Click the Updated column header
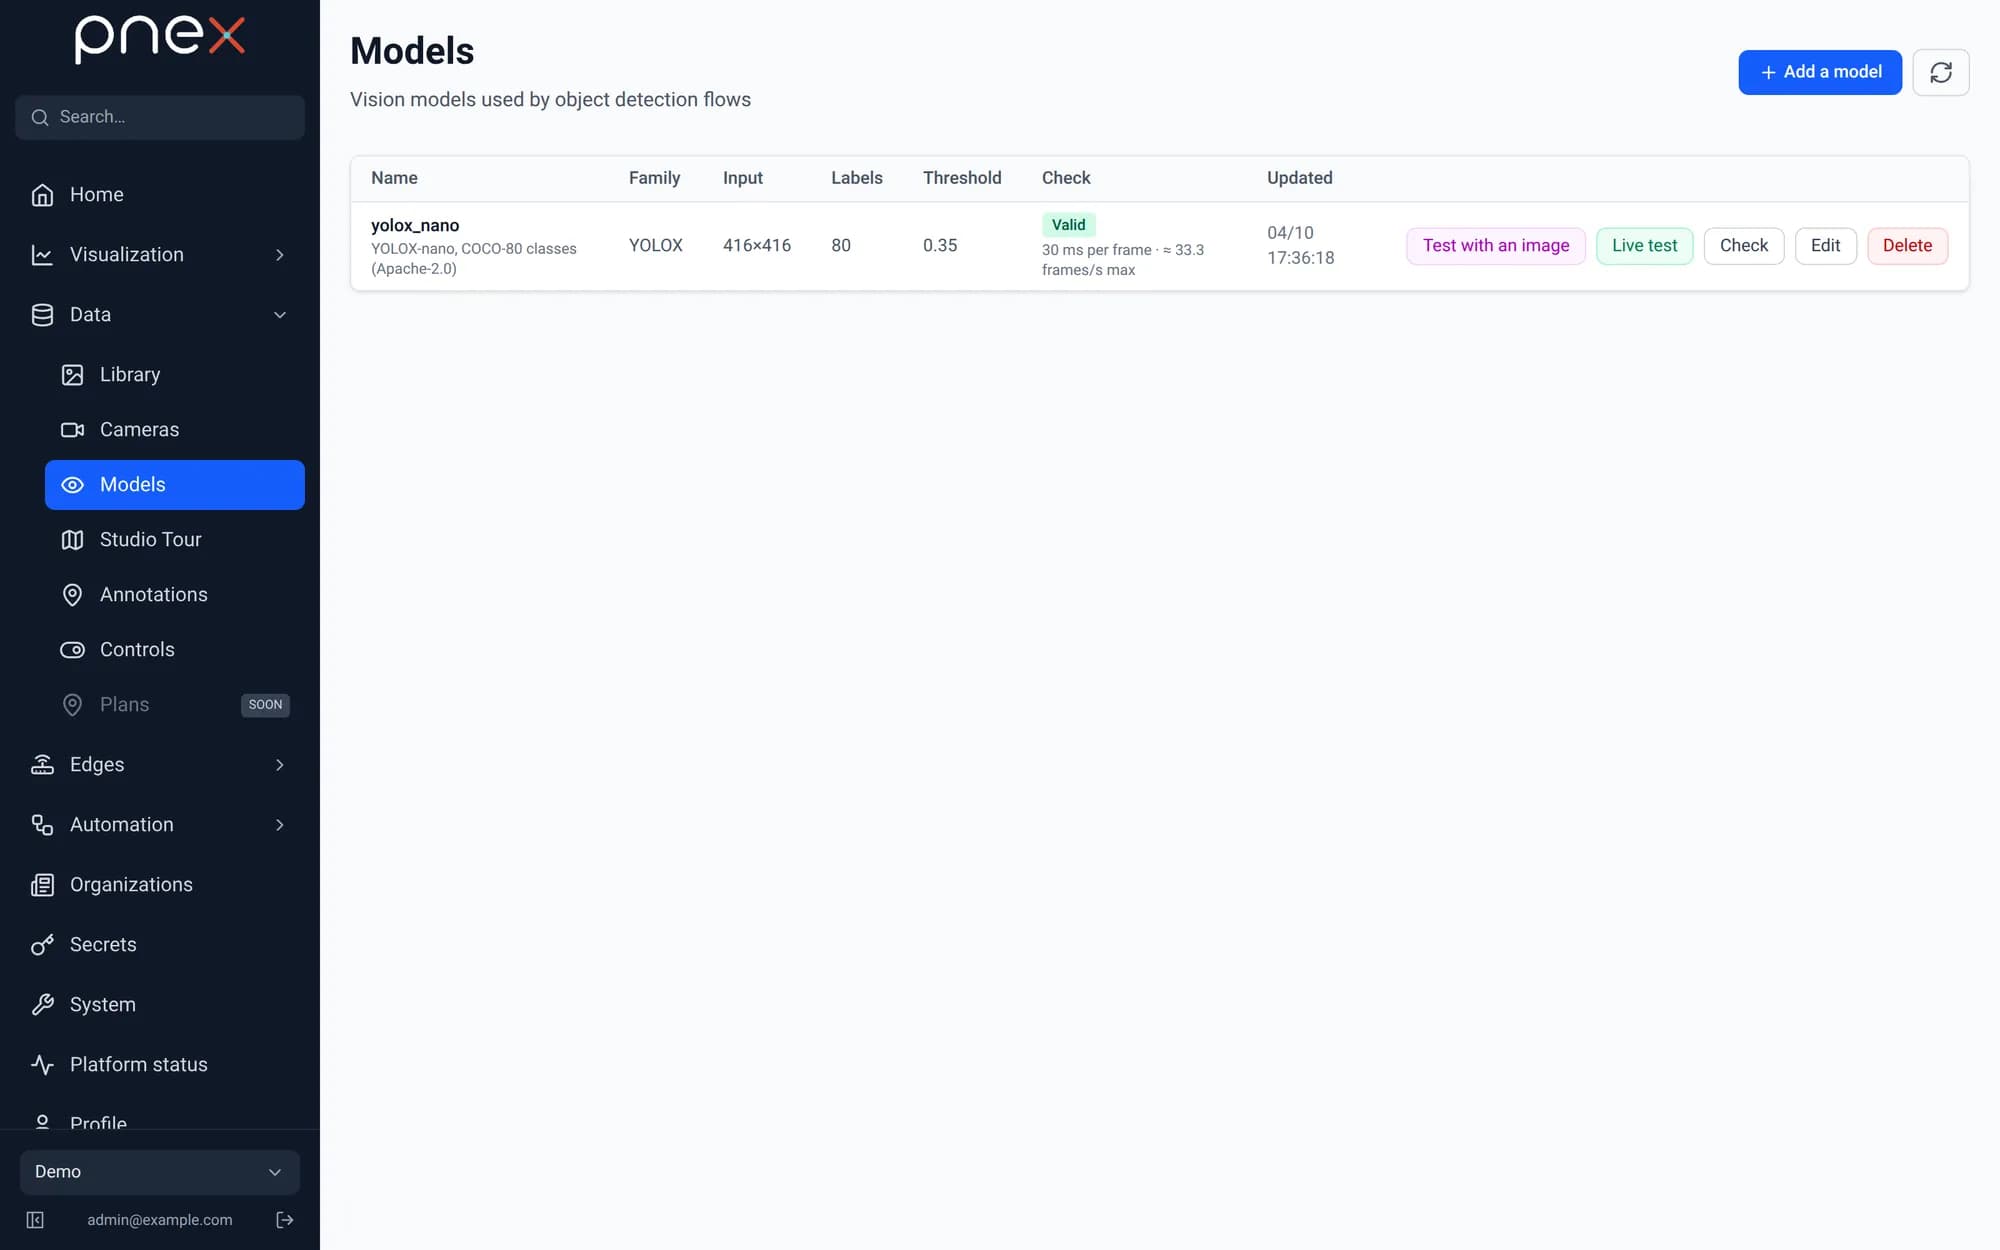This screenshot has width=2000, height=1250. 1299,178
